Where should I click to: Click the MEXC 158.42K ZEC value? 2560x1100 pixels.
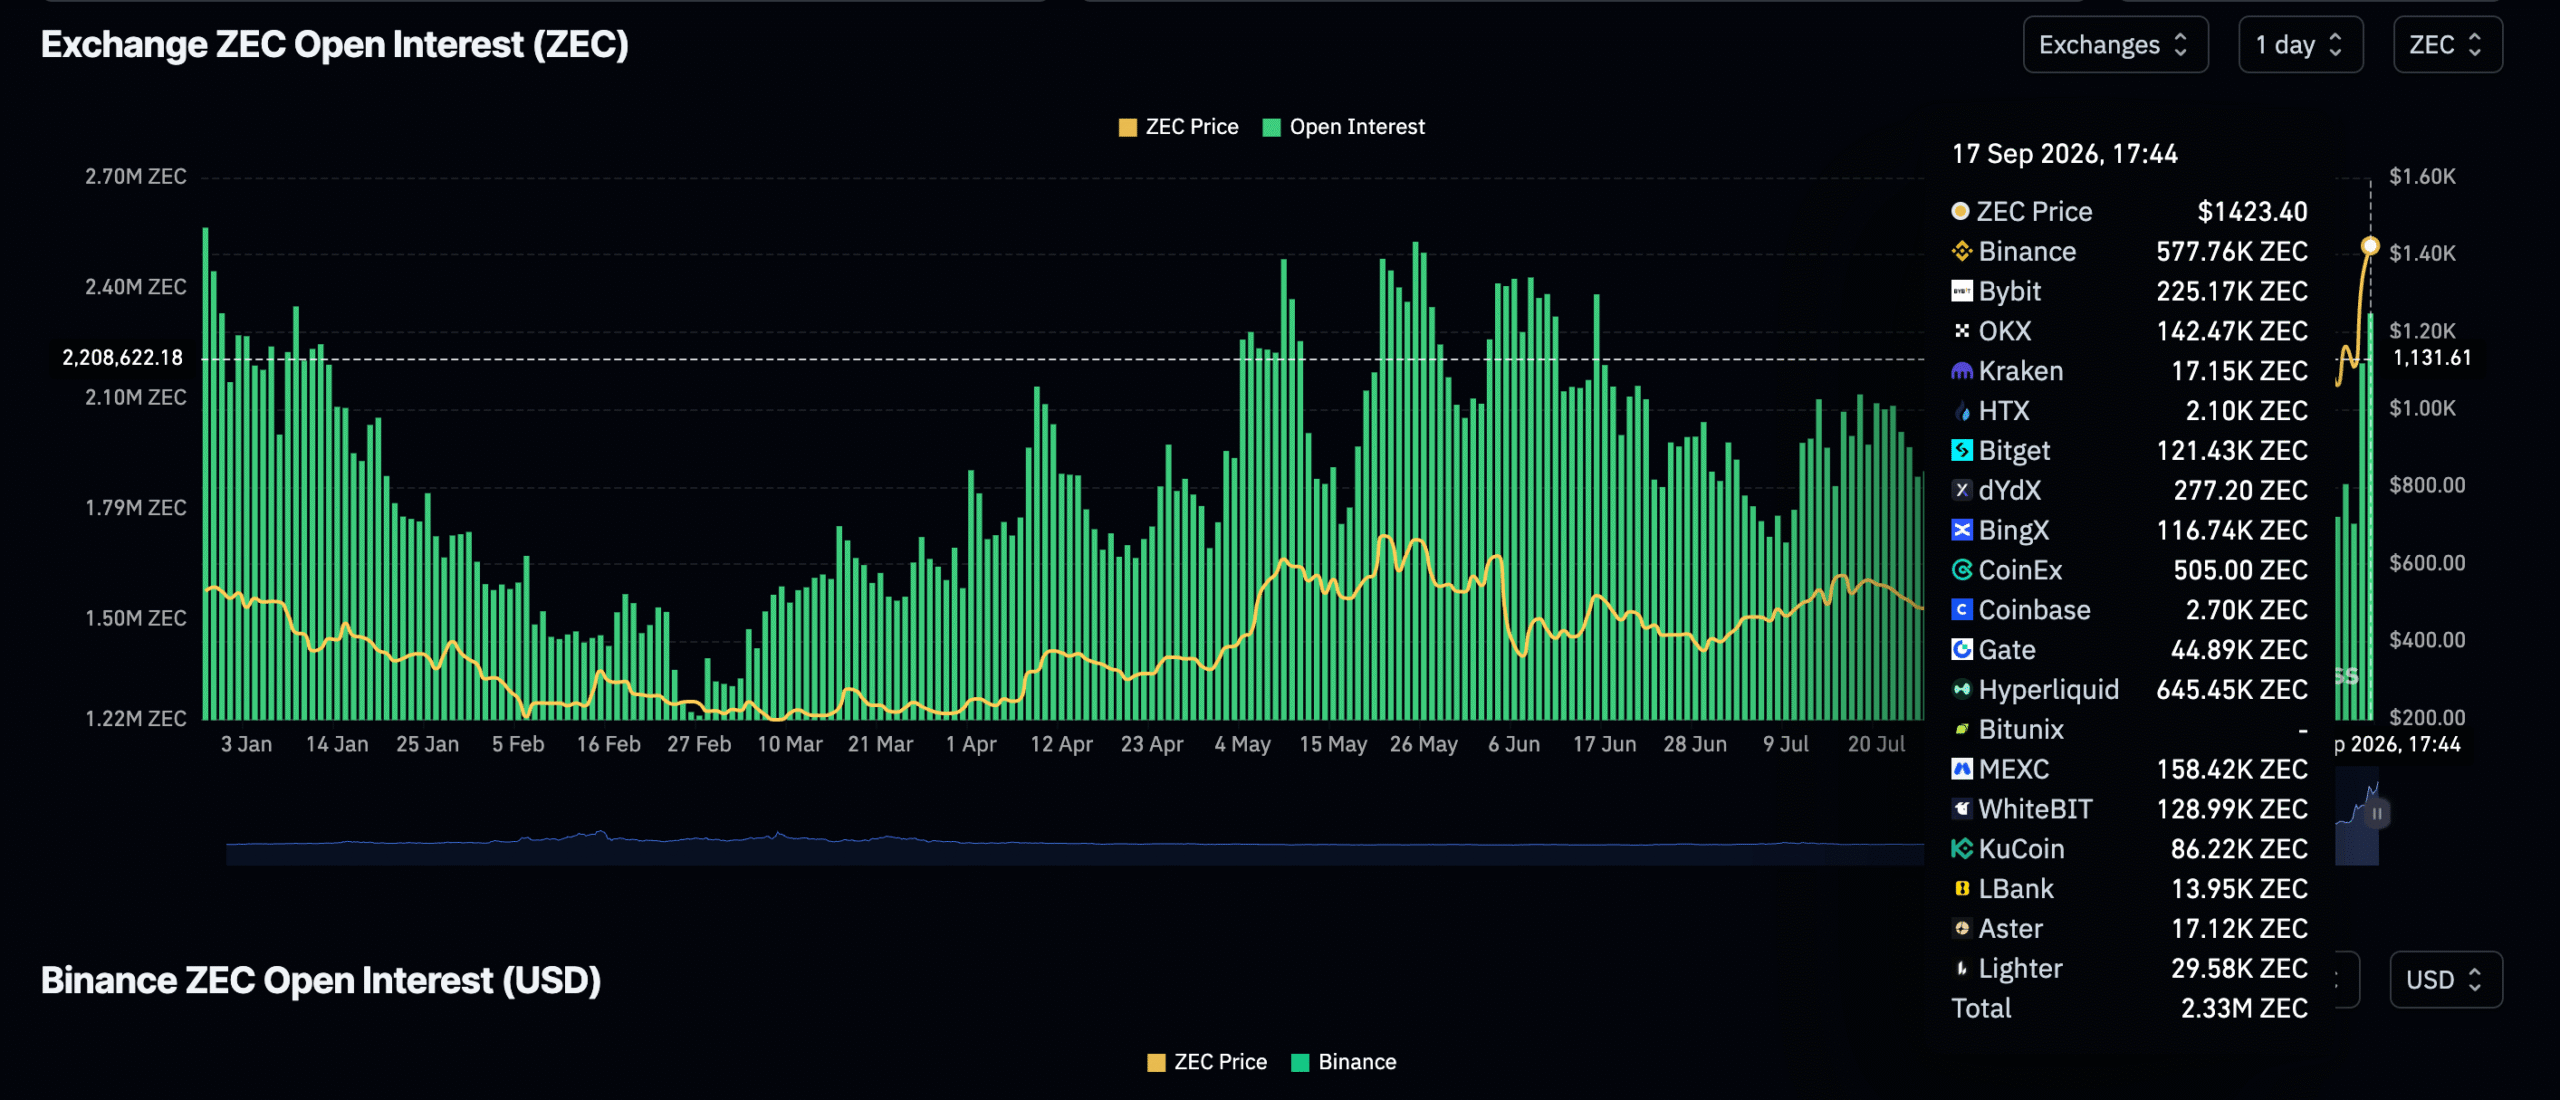(x=2232, y=769)
